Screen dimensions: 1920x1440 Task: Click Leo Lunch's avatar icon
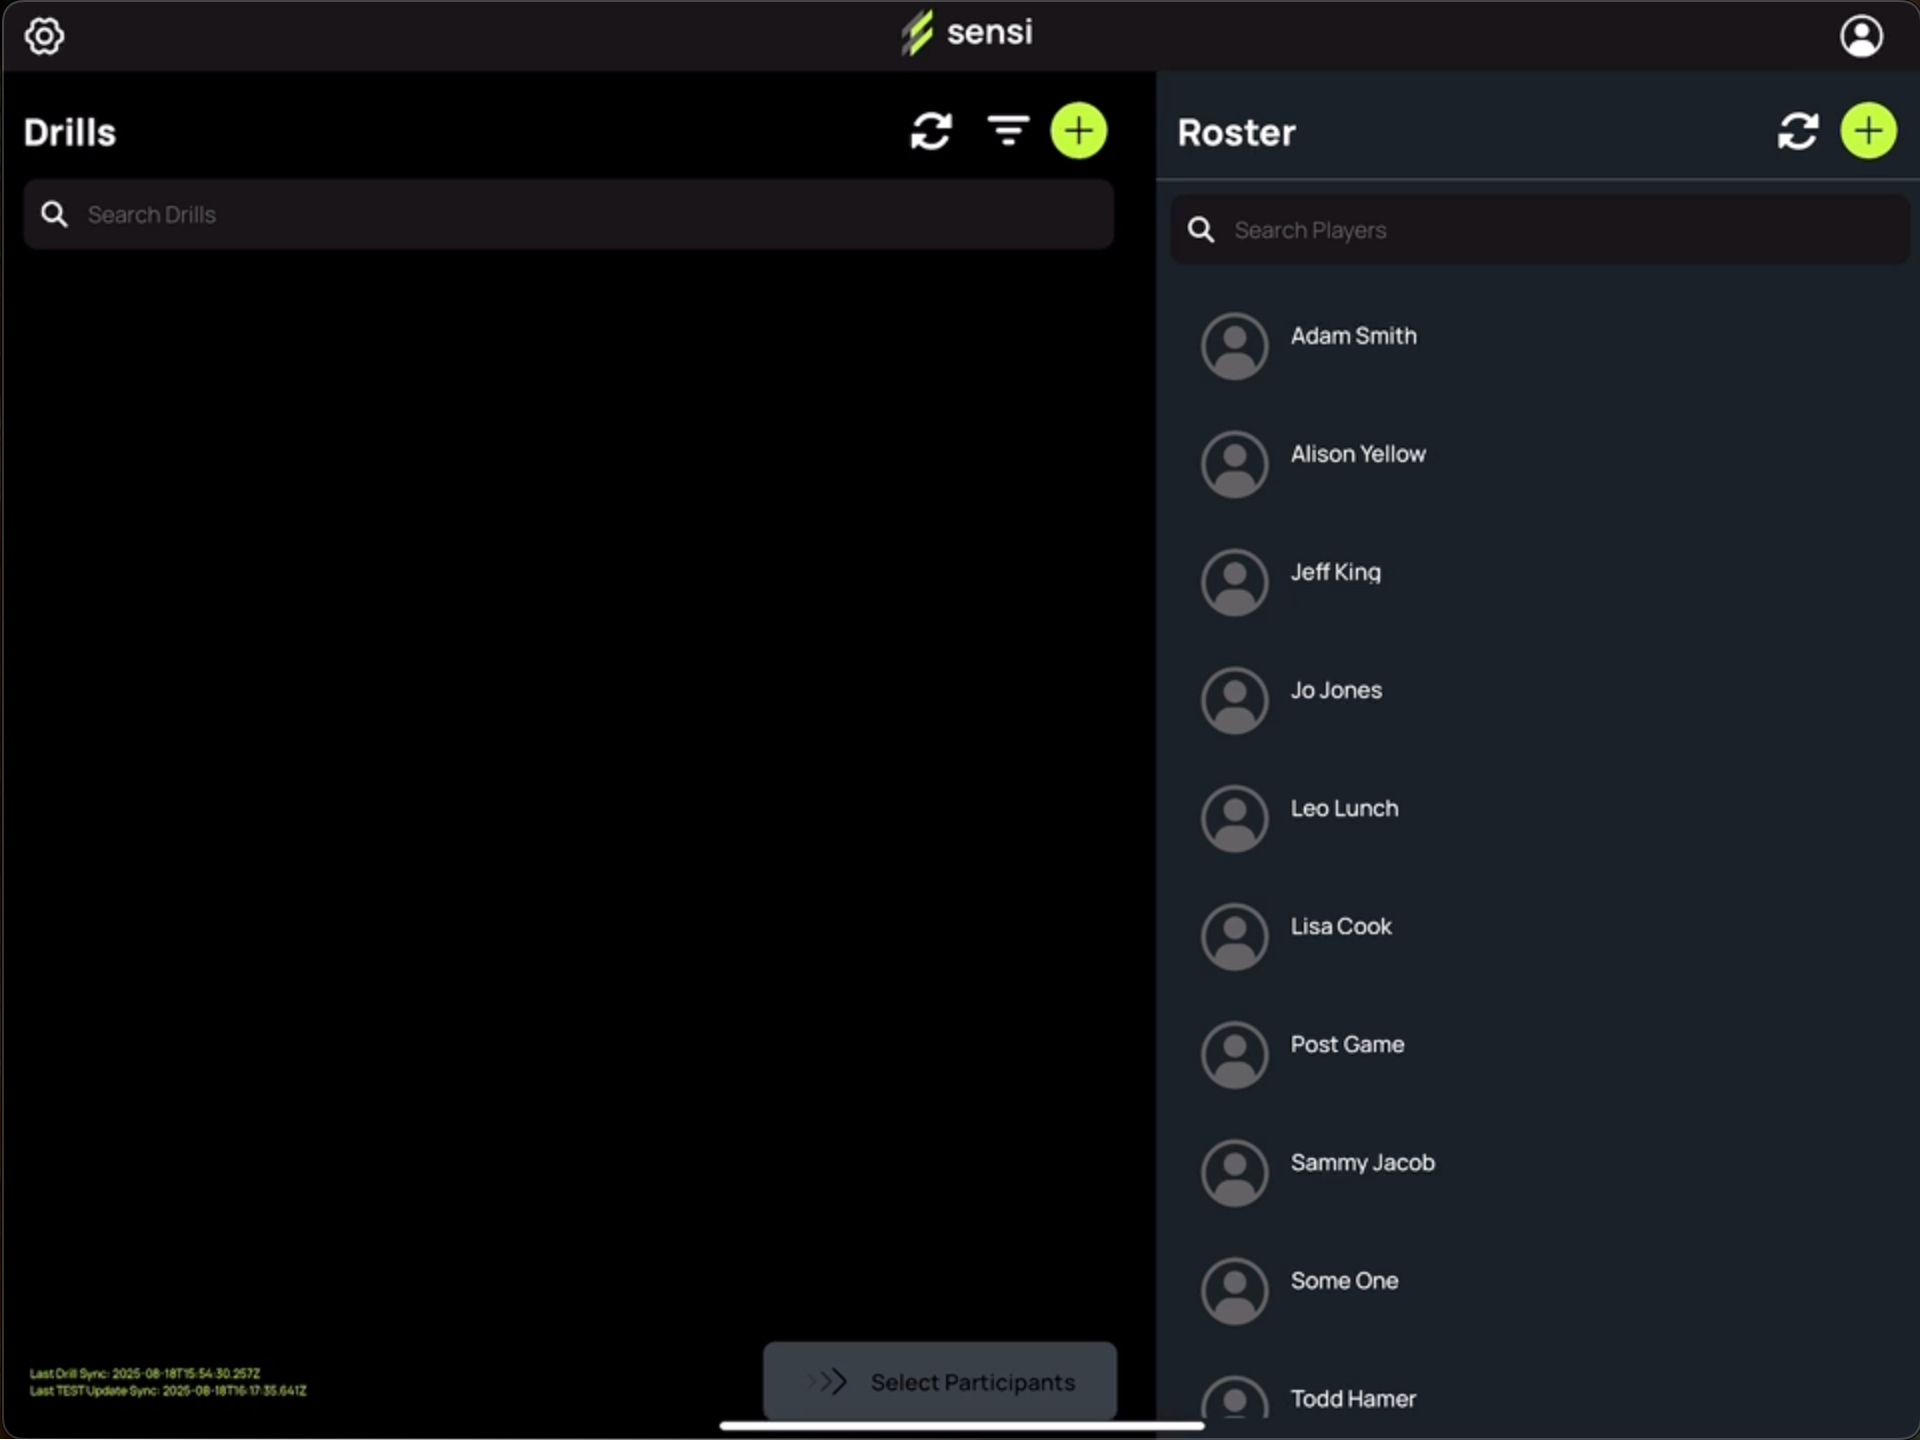pyautogui.click(x=1234, y=818)
